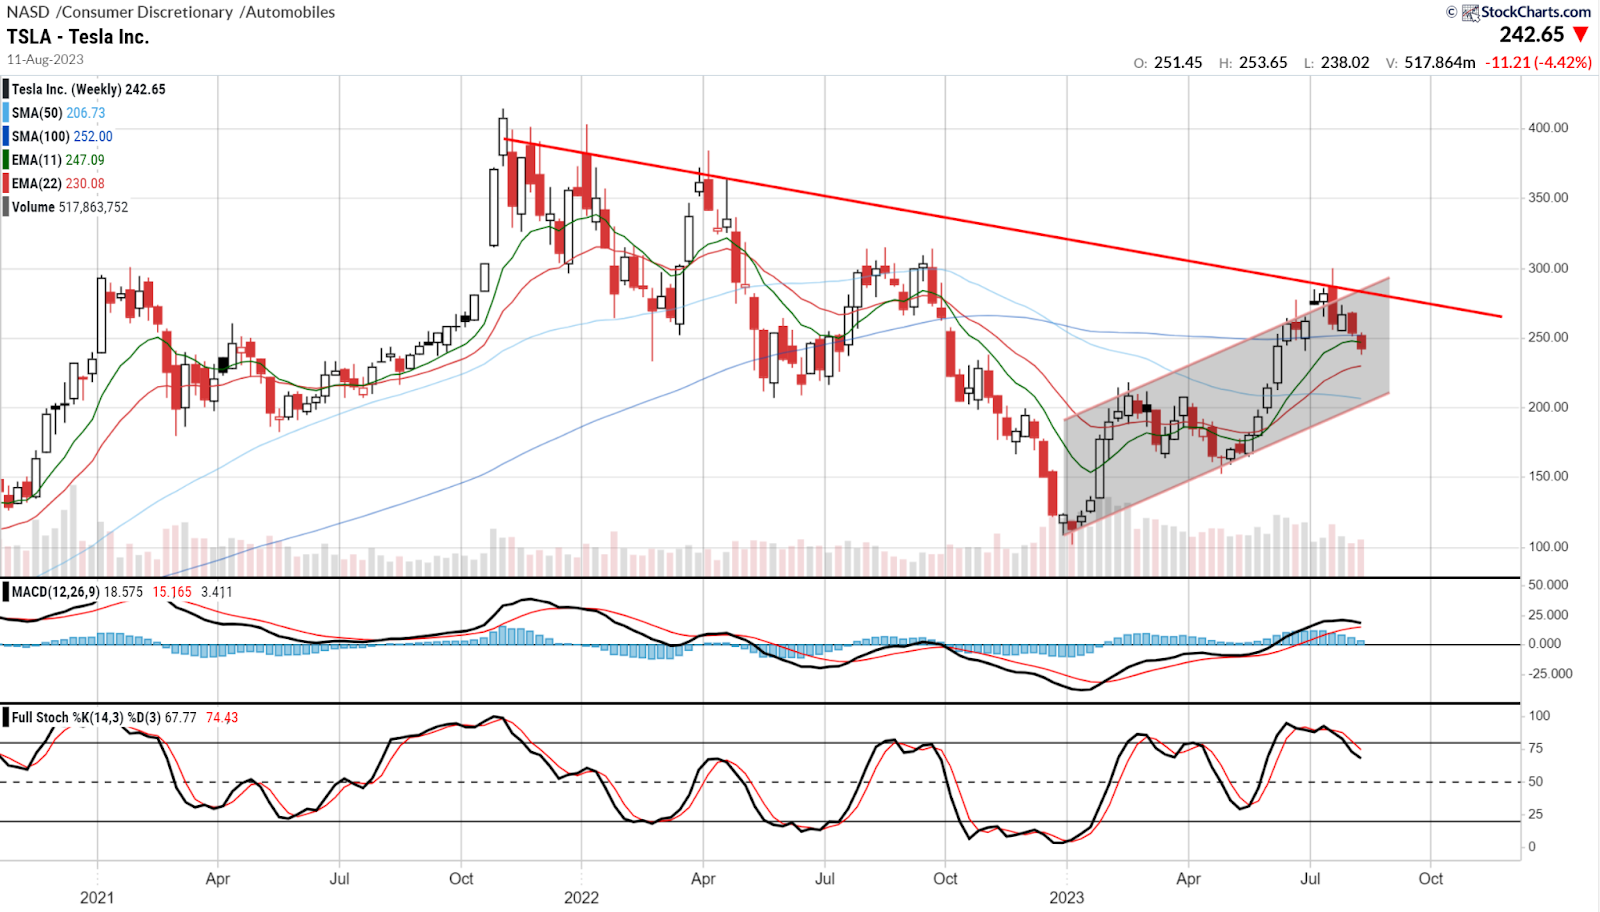Click the high value '253.65'

coord(1263,62)
